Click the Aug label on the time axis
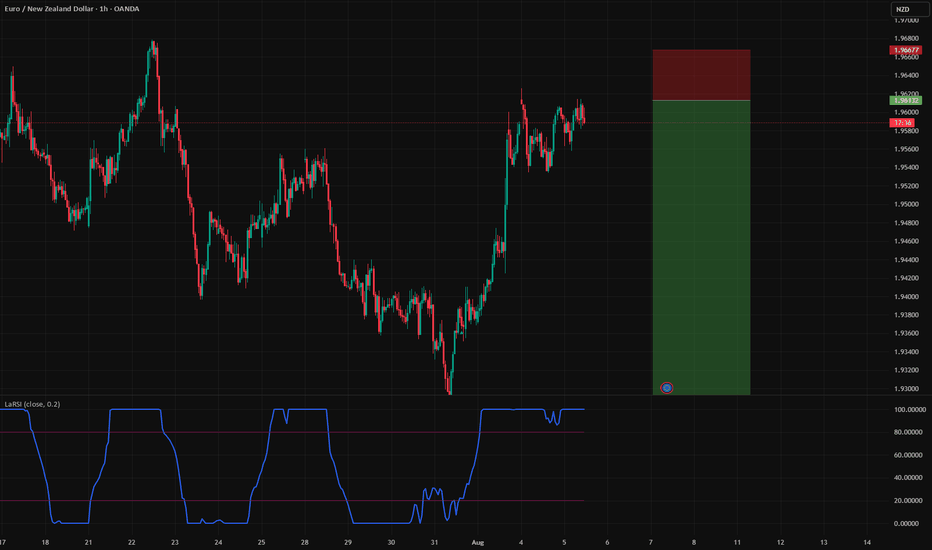Screen dimensions: 932x550 click(x=478, y=542)
